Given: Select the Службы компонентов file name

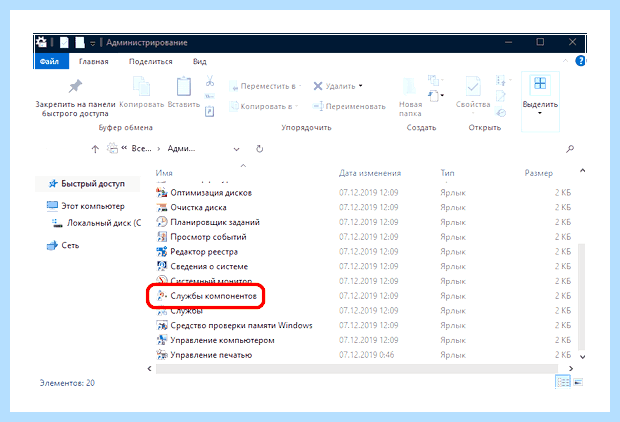Looking at the screenshot, I should (214, 296).
